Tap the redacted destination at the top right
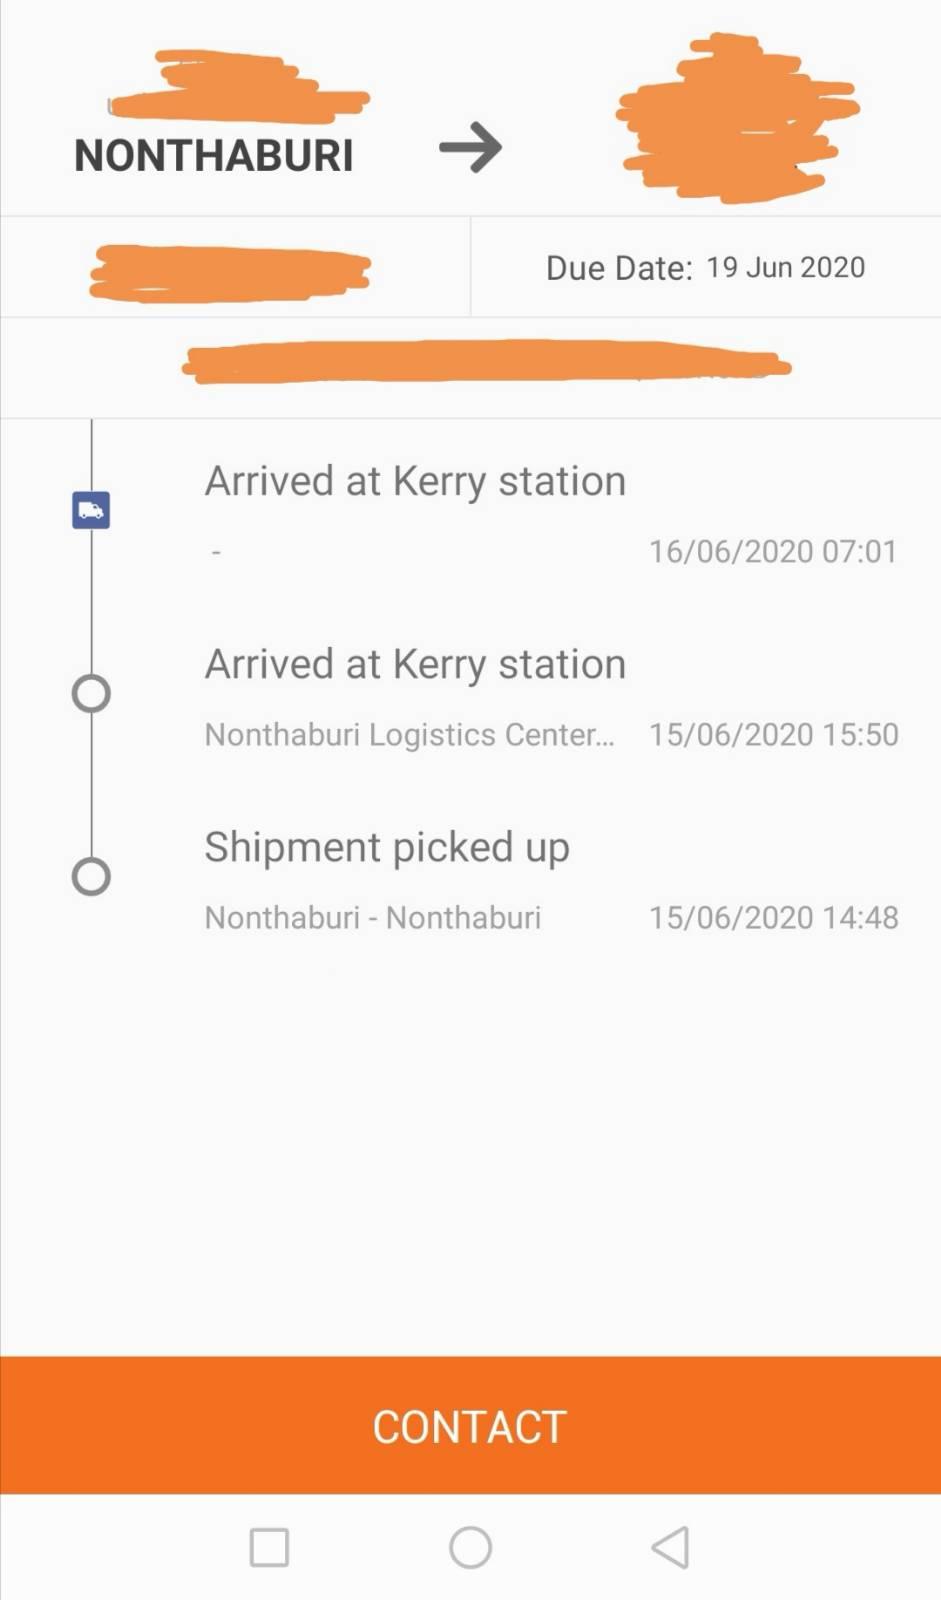The width and height of the screenshot is (941, 1600). (x=737, y=118)
